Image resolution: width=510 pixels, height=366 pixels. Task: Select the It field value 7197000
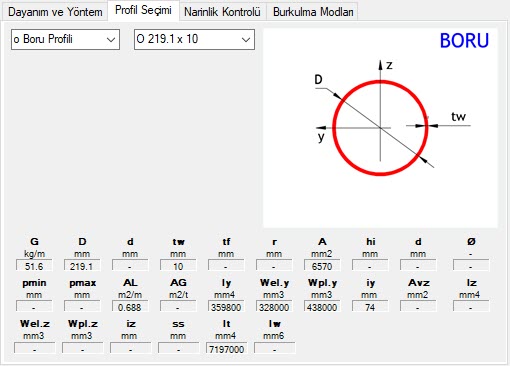[x=227, y=349]
